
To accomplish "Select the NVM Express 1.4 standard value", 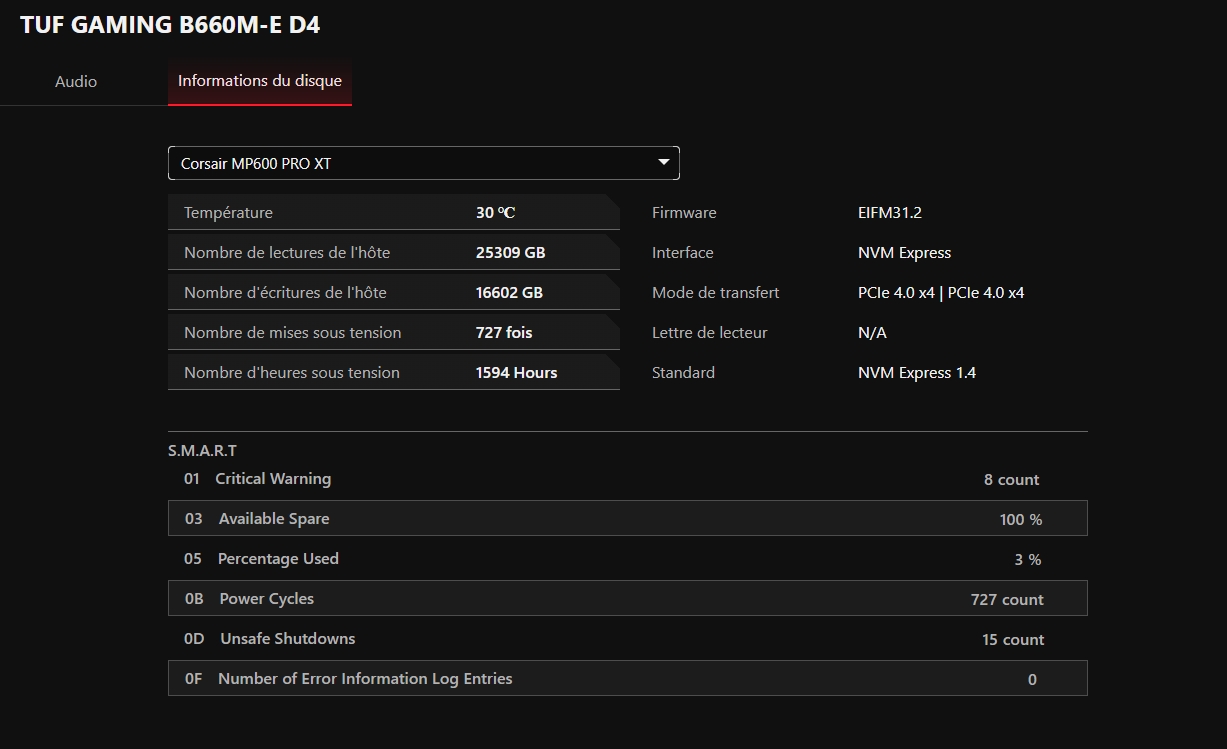I will (917, 373).
